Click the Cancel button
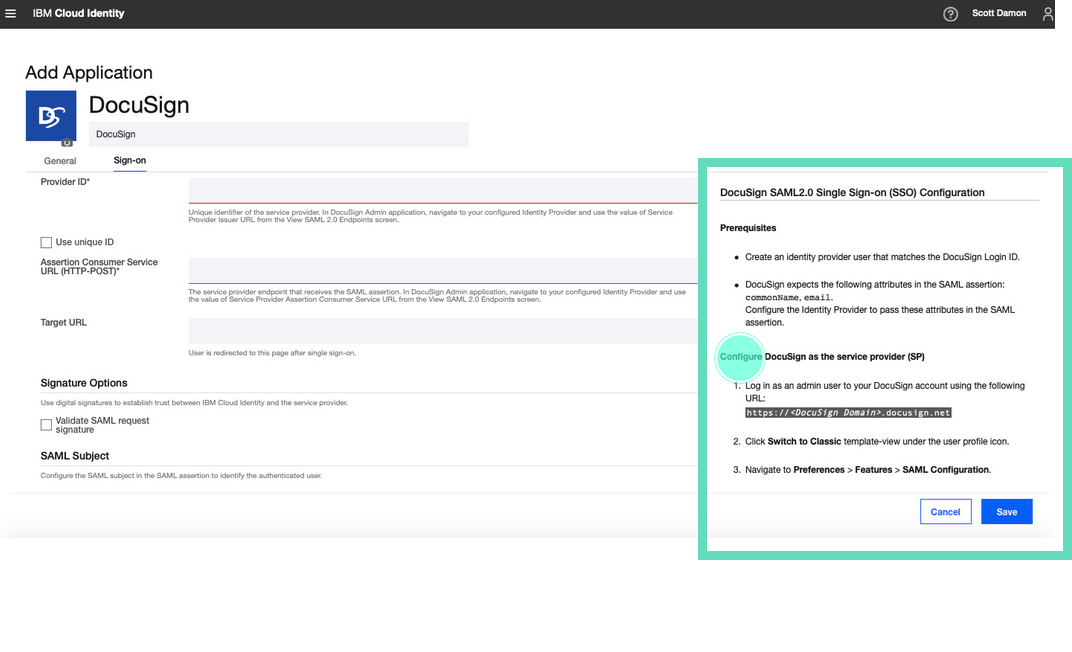 tap(946, 512)
